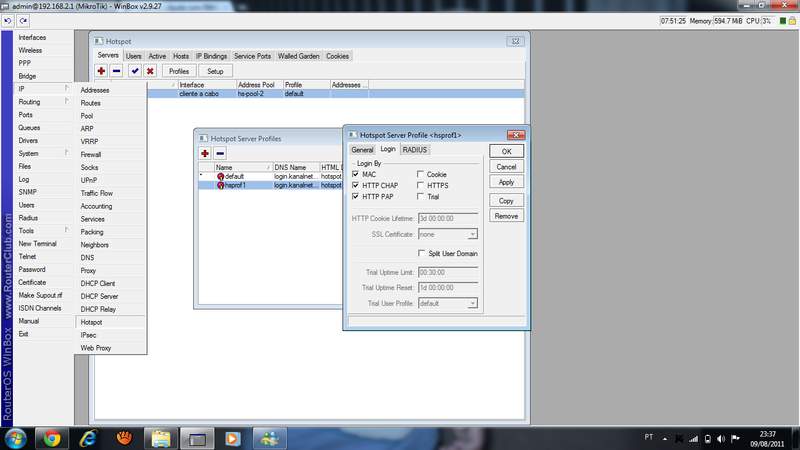800x450 pixels.
Task: Show hidden tray icons arrow
Action: tap(665, 438)
